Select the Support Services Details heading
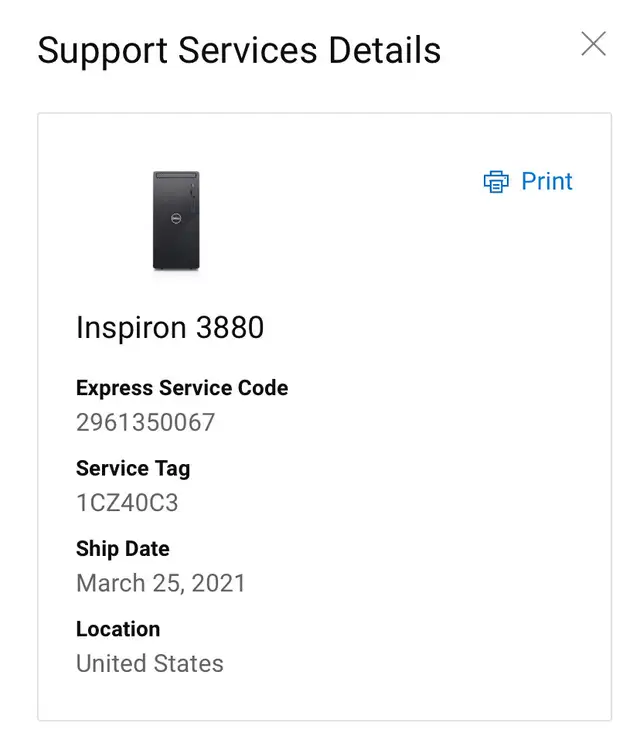This screenshot has height=737, width=640. pos(239,50)
